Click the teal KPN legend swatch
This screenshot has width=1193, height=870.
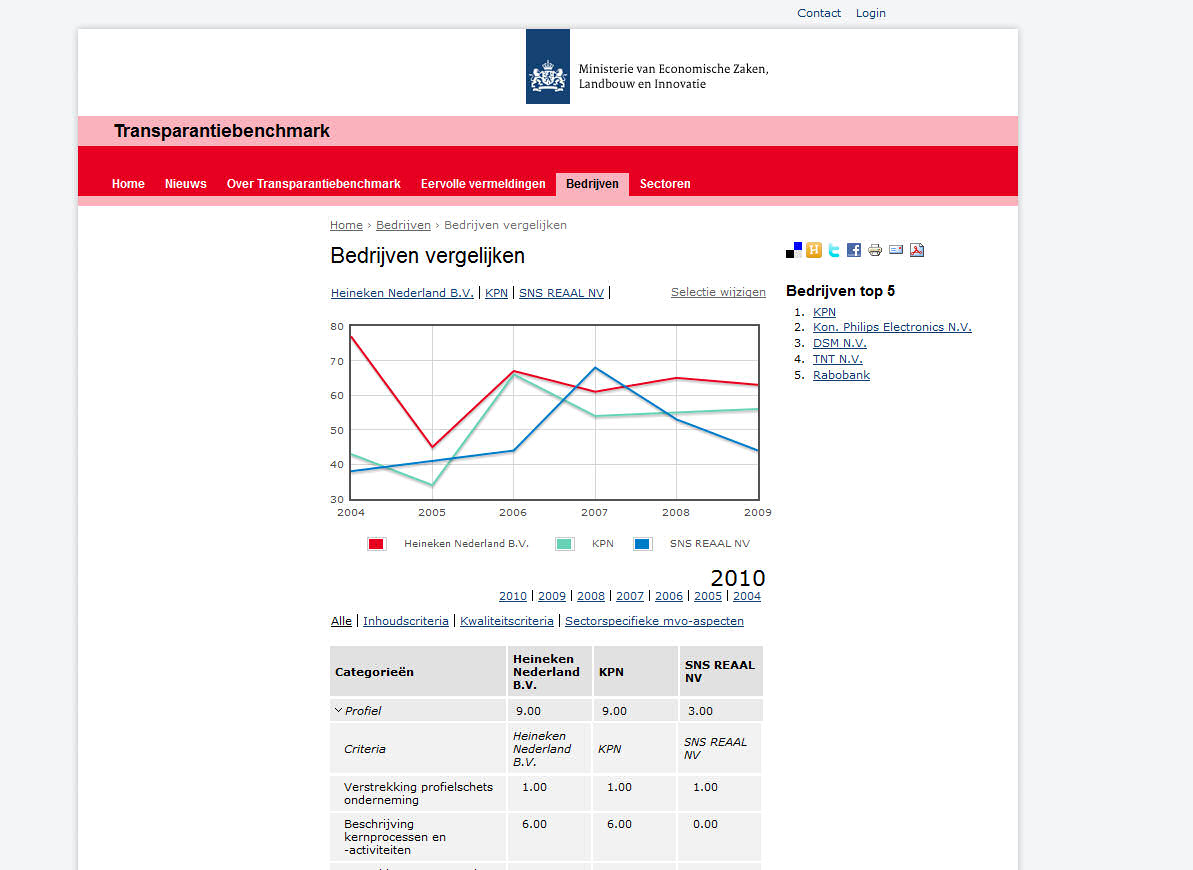(x=564, y=543)
